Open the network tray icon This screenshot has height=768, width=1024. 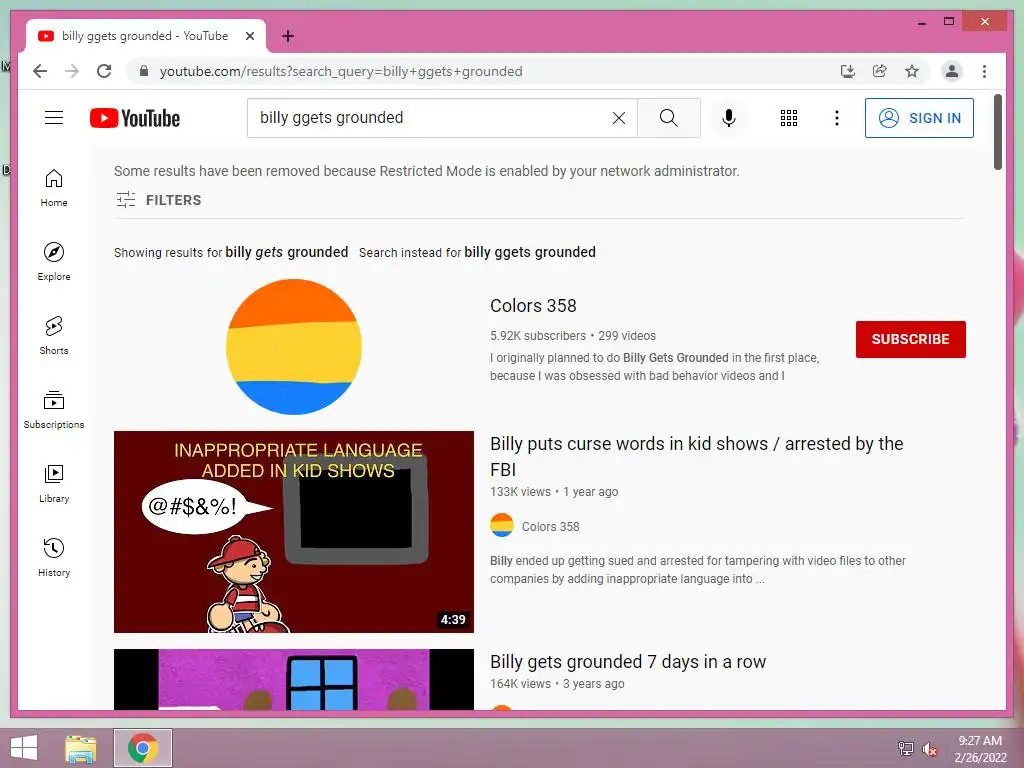pyautogui.click(x=906, y=748)
